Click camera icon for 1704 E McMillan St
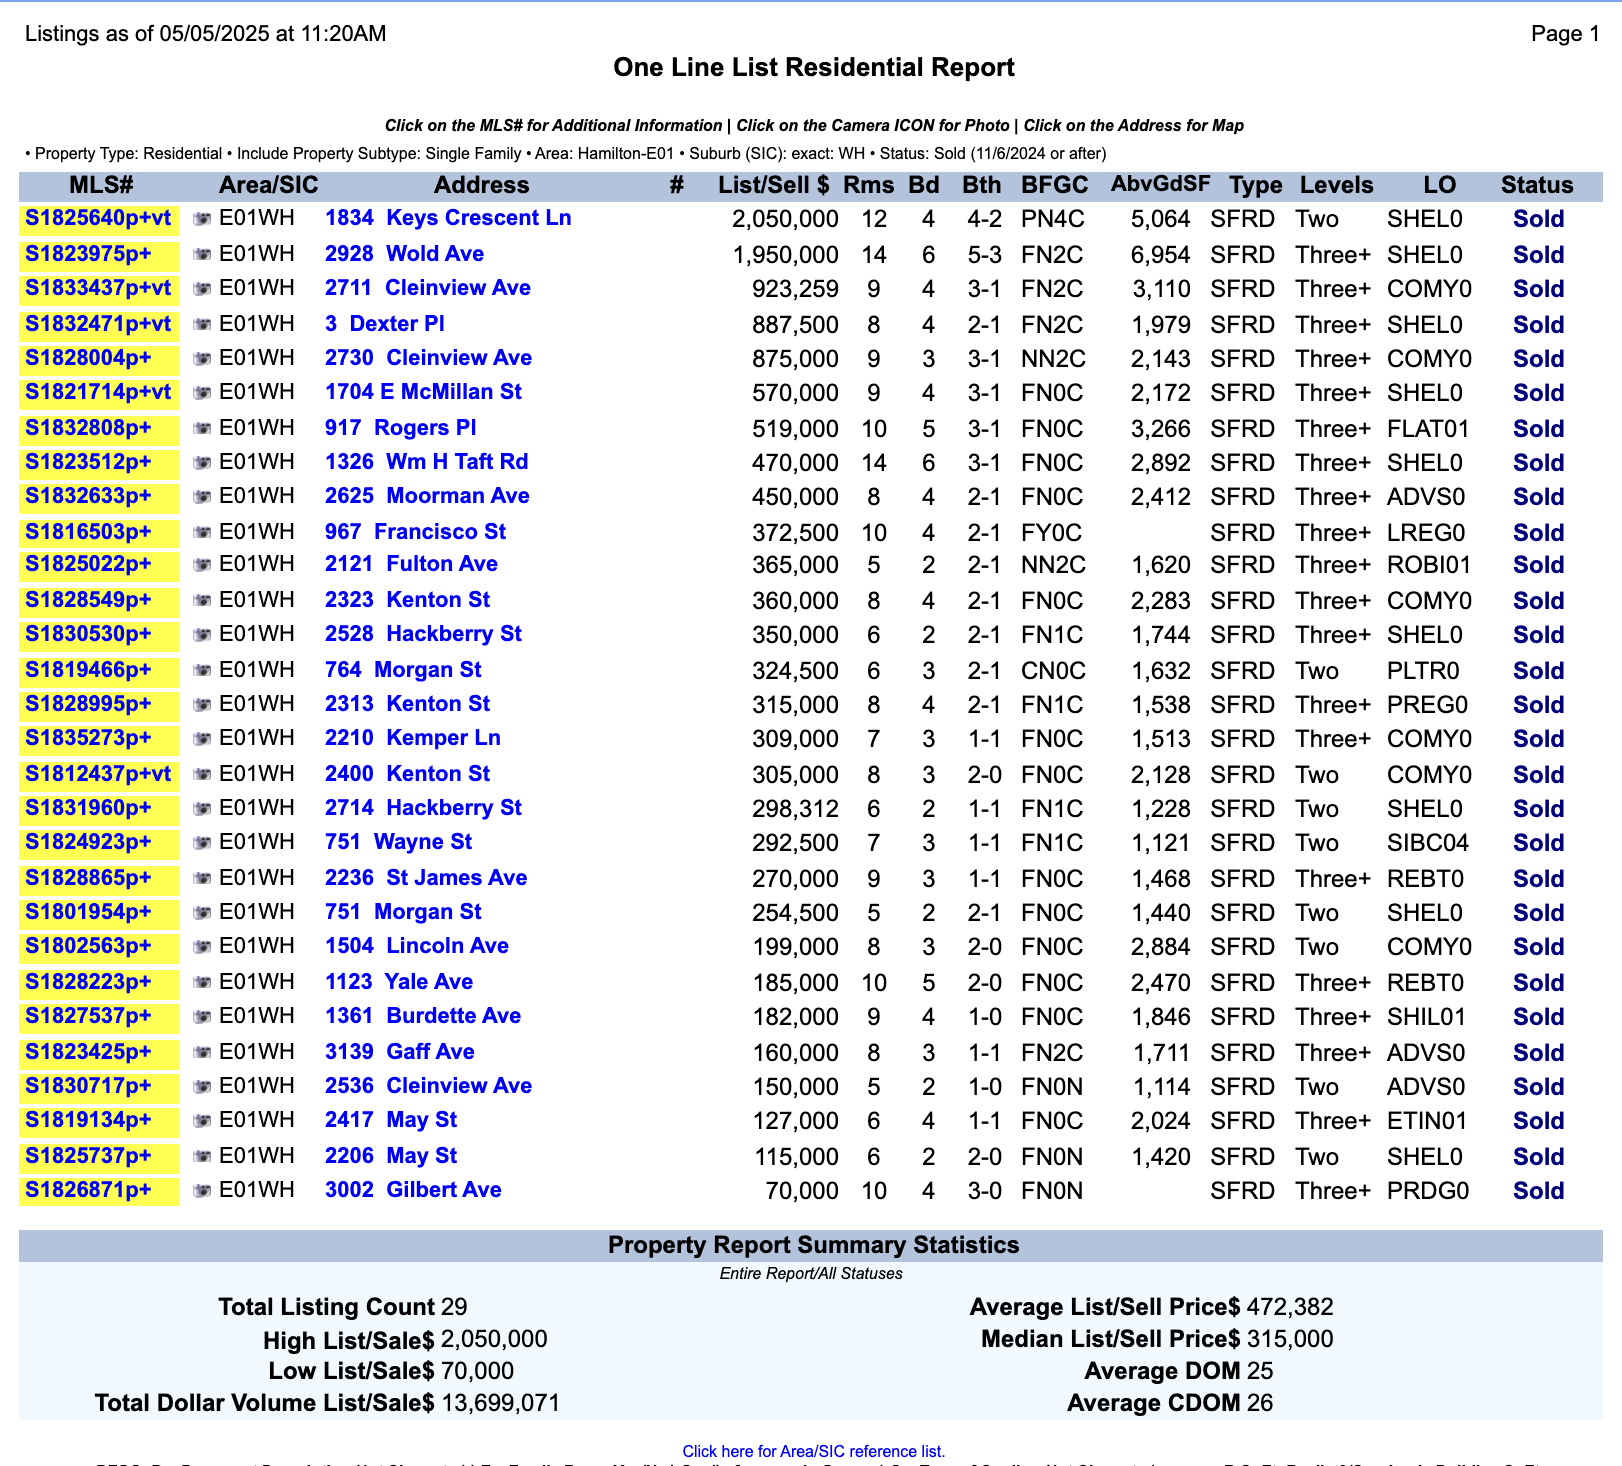 (202, 393)
